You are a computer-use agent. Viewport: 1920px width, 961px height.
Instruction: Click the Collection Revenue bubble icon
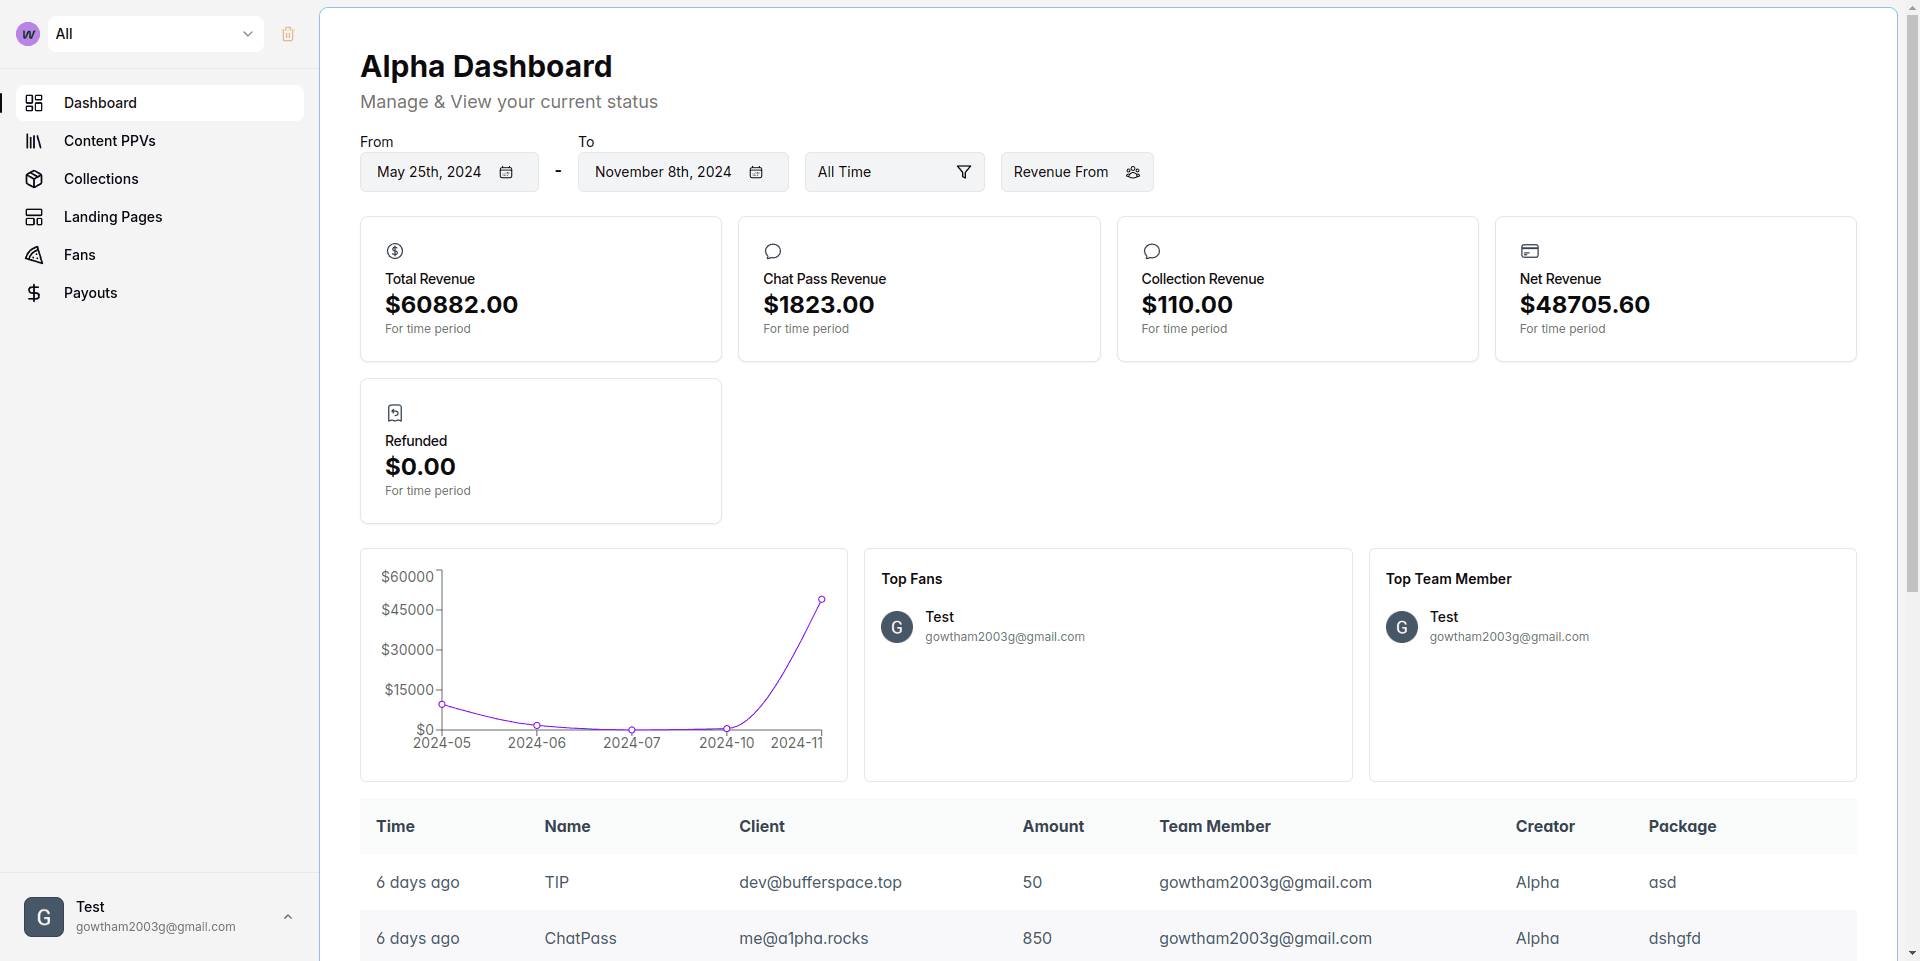click(1152, 251)
